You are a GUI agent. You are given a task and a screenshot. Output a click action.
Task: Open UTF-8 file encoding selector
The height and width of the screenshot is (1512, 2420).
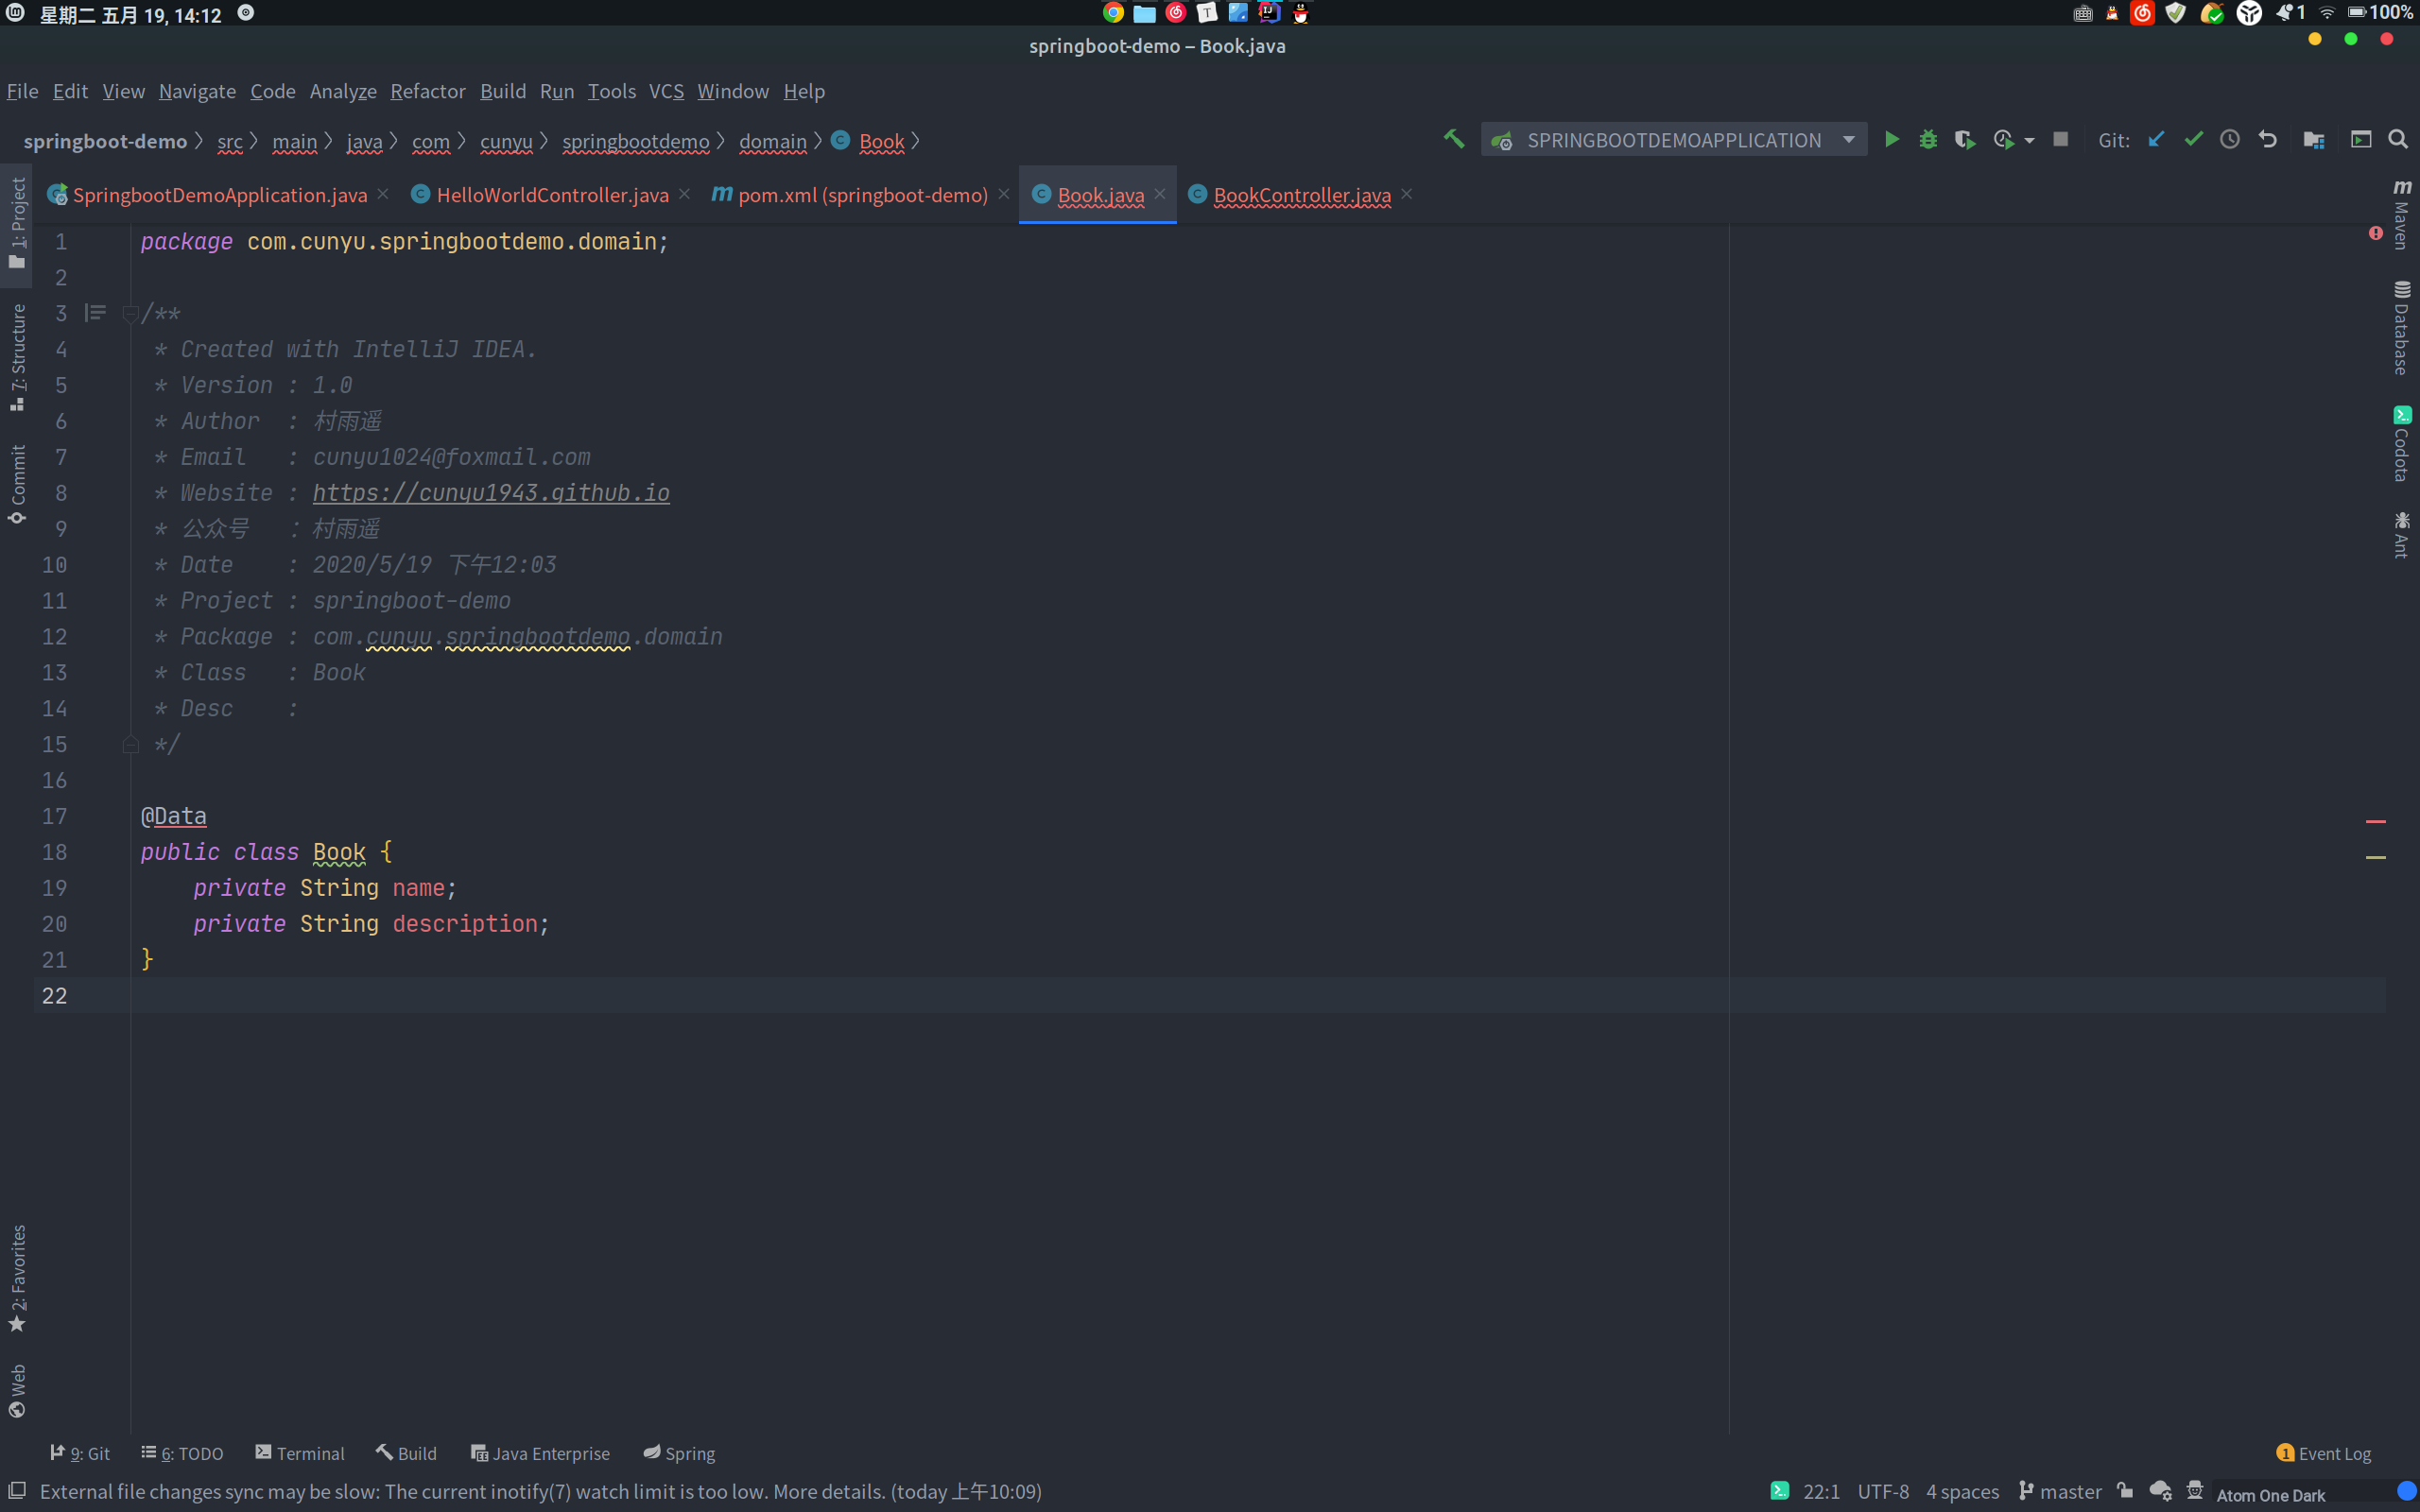point(1882,1491)
